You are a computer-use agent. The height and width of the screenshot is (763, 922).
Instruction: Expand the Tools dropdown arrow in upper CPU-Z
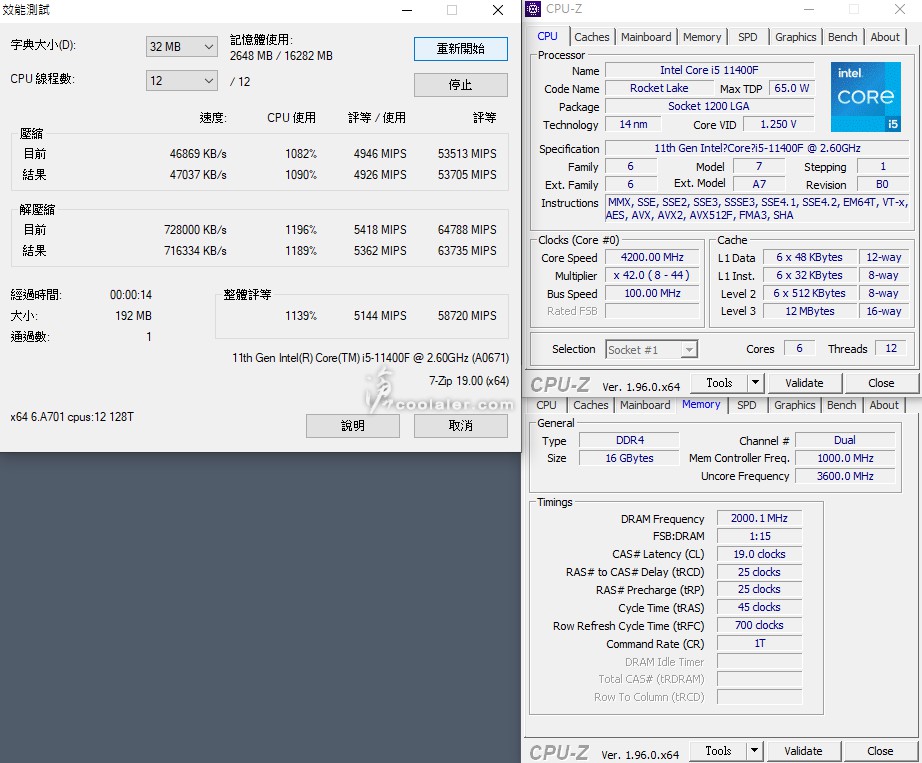coord(755,383)
